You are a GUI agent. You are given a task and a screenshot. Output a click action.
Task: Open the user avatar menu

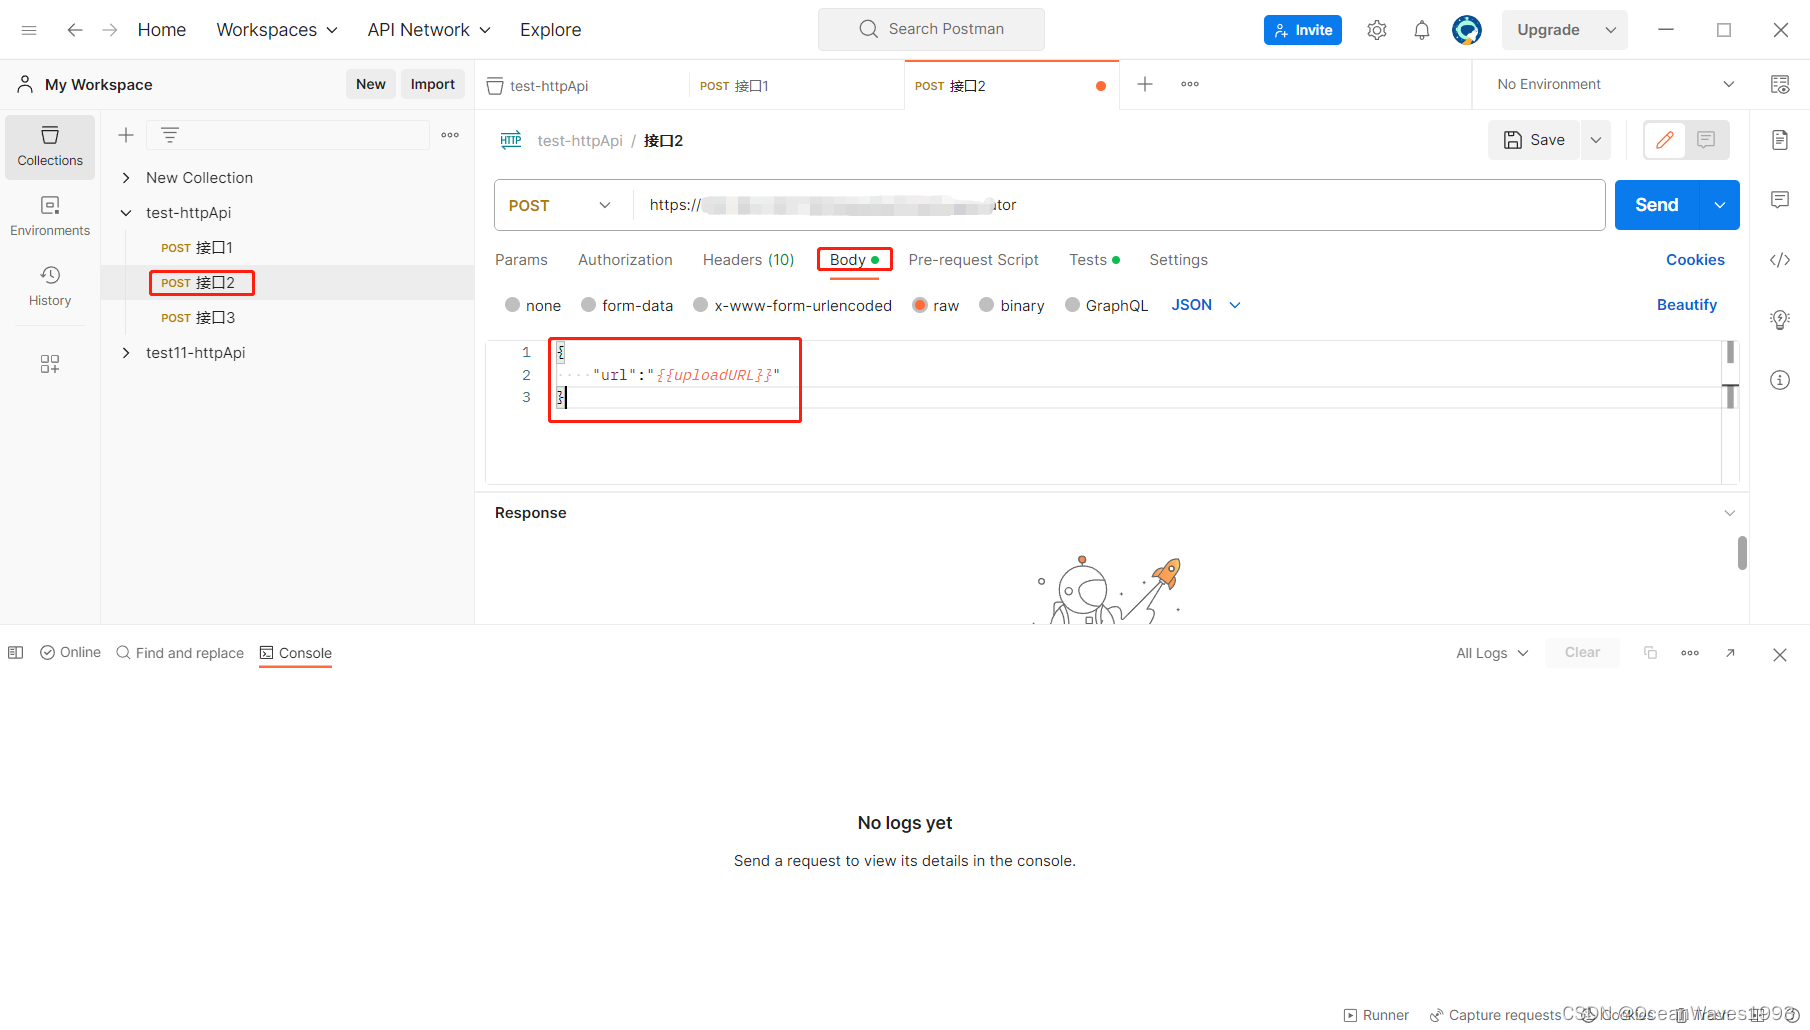click(x=1467, y=30)
